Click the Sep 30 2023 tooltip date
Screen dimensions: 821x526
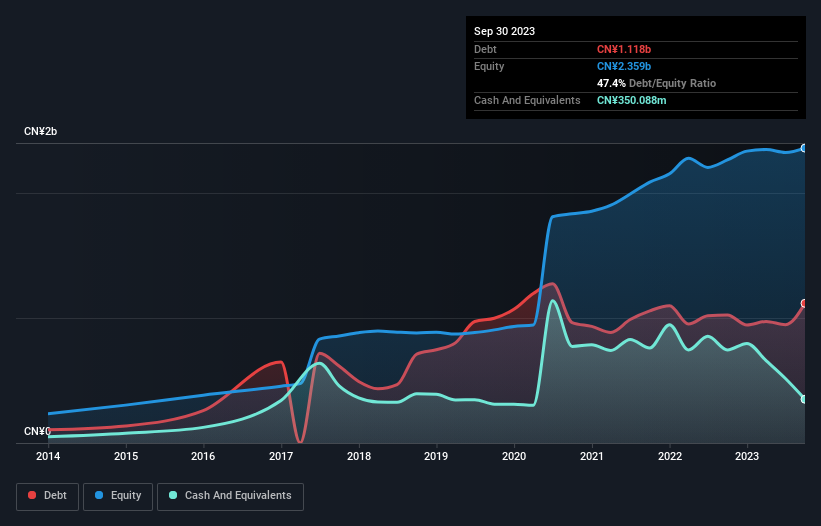504,31
